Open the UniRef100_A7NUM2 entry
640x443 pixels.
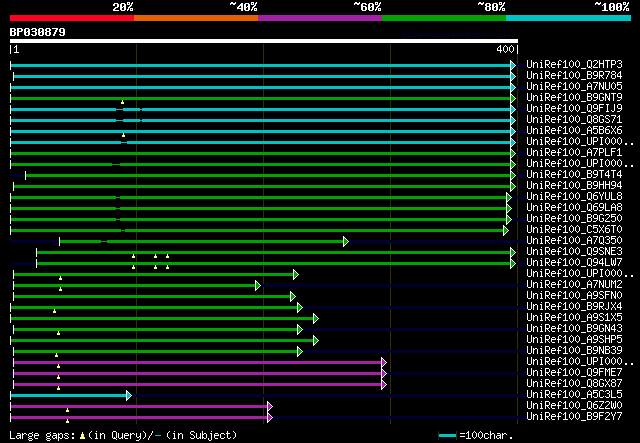click(574, 285)
